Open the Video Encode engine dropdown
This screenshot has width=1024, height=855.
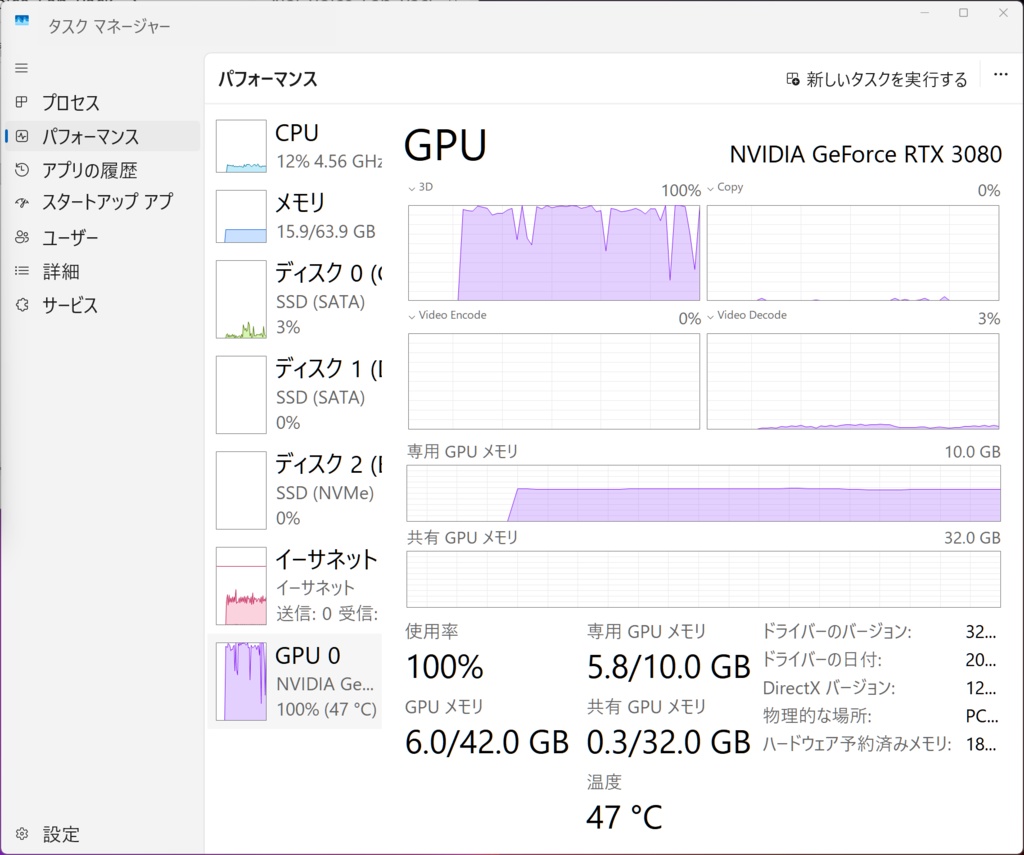tap(450, 315)
